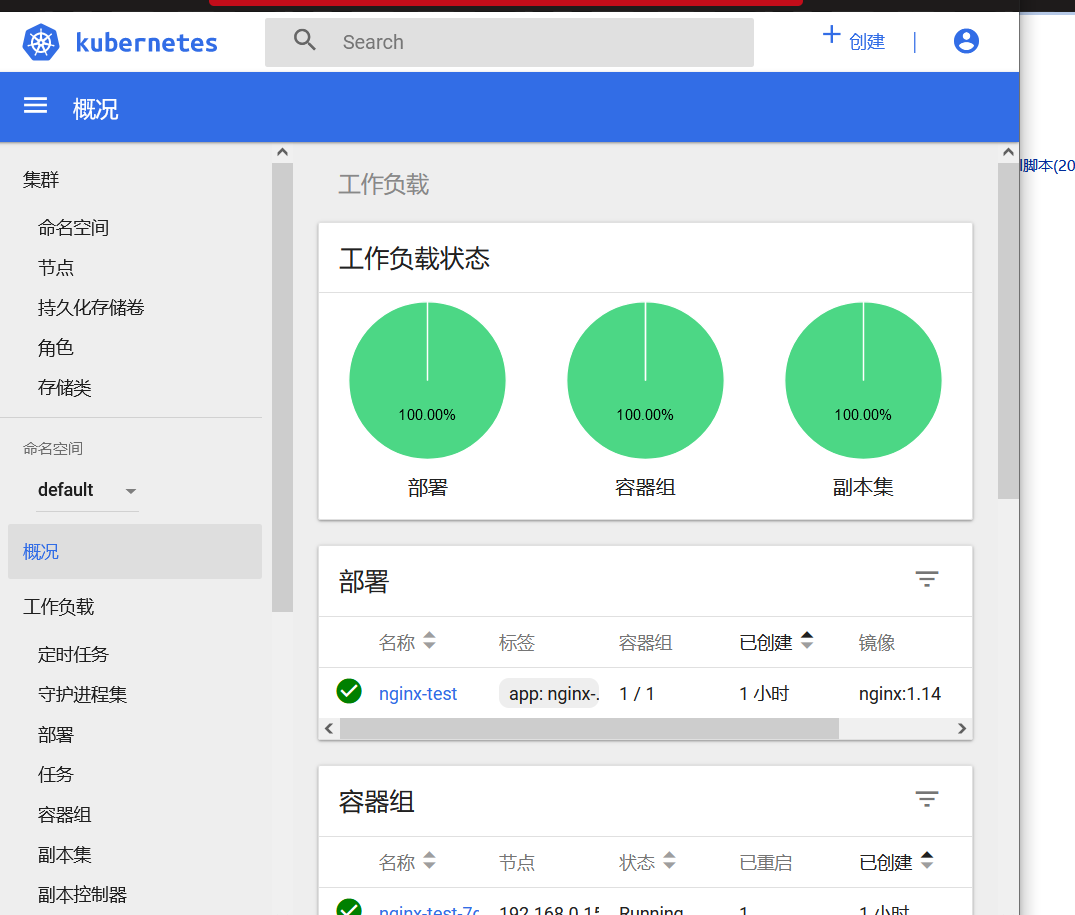Click 镜像 column header
The width and height of the screenshot is (1075, 915).
(x=877, y=642)
